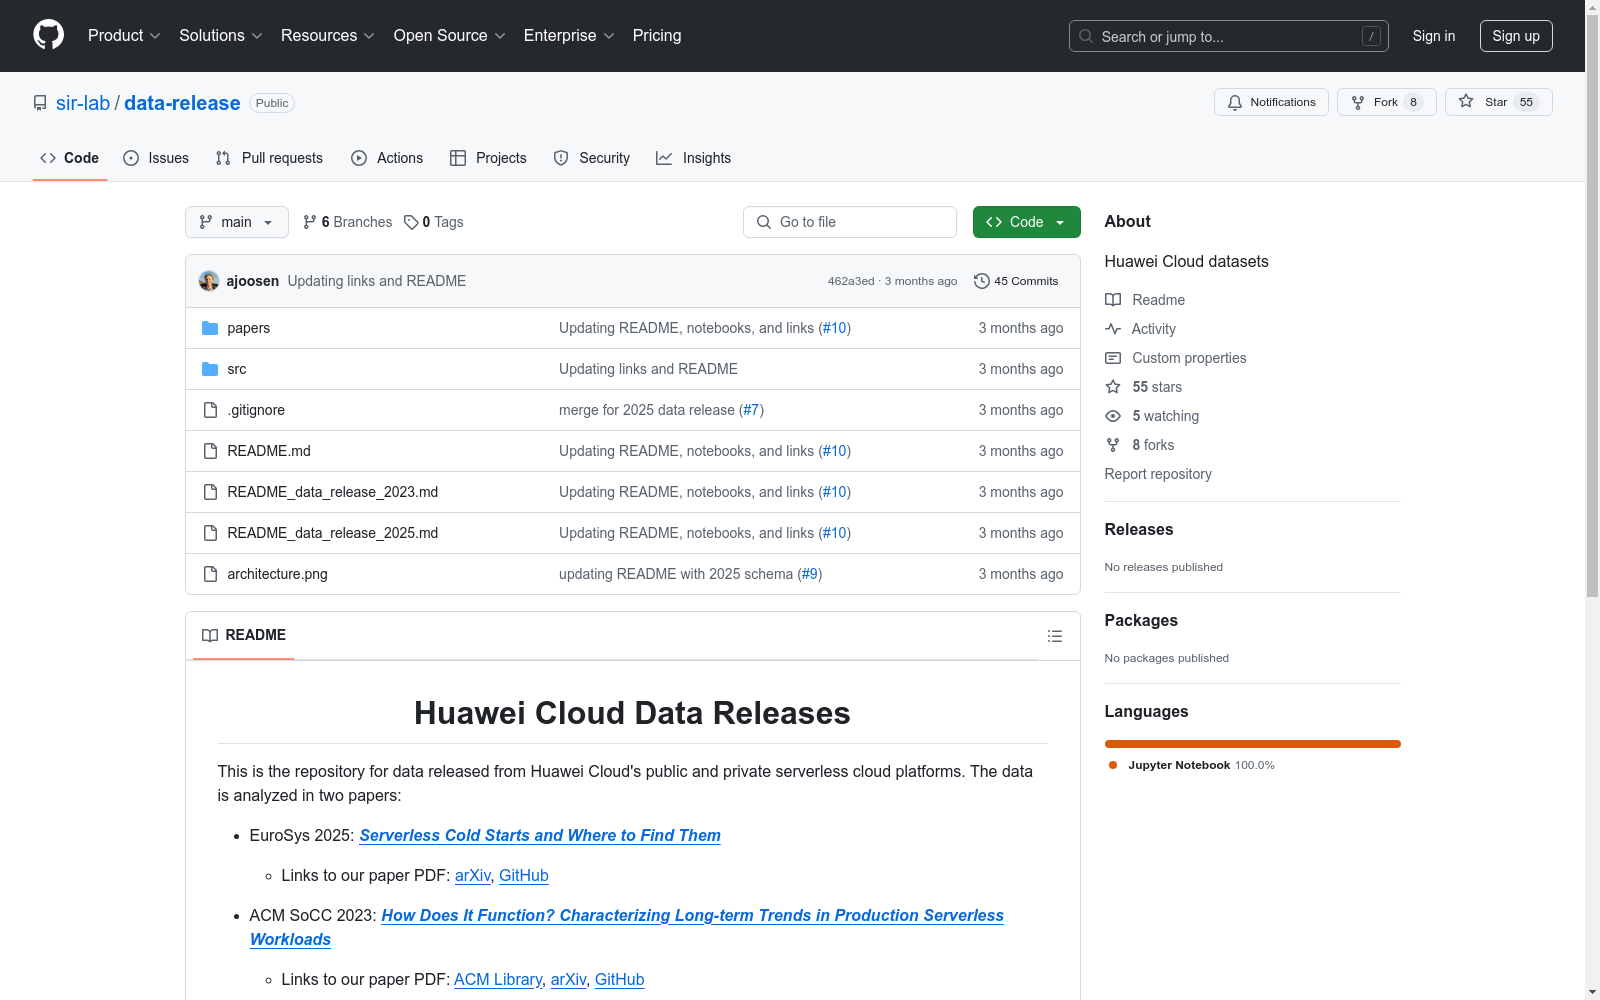Expand the Solutions menu
The height and width of the screenshot is (1000, 1600).
tap(221, 35)
